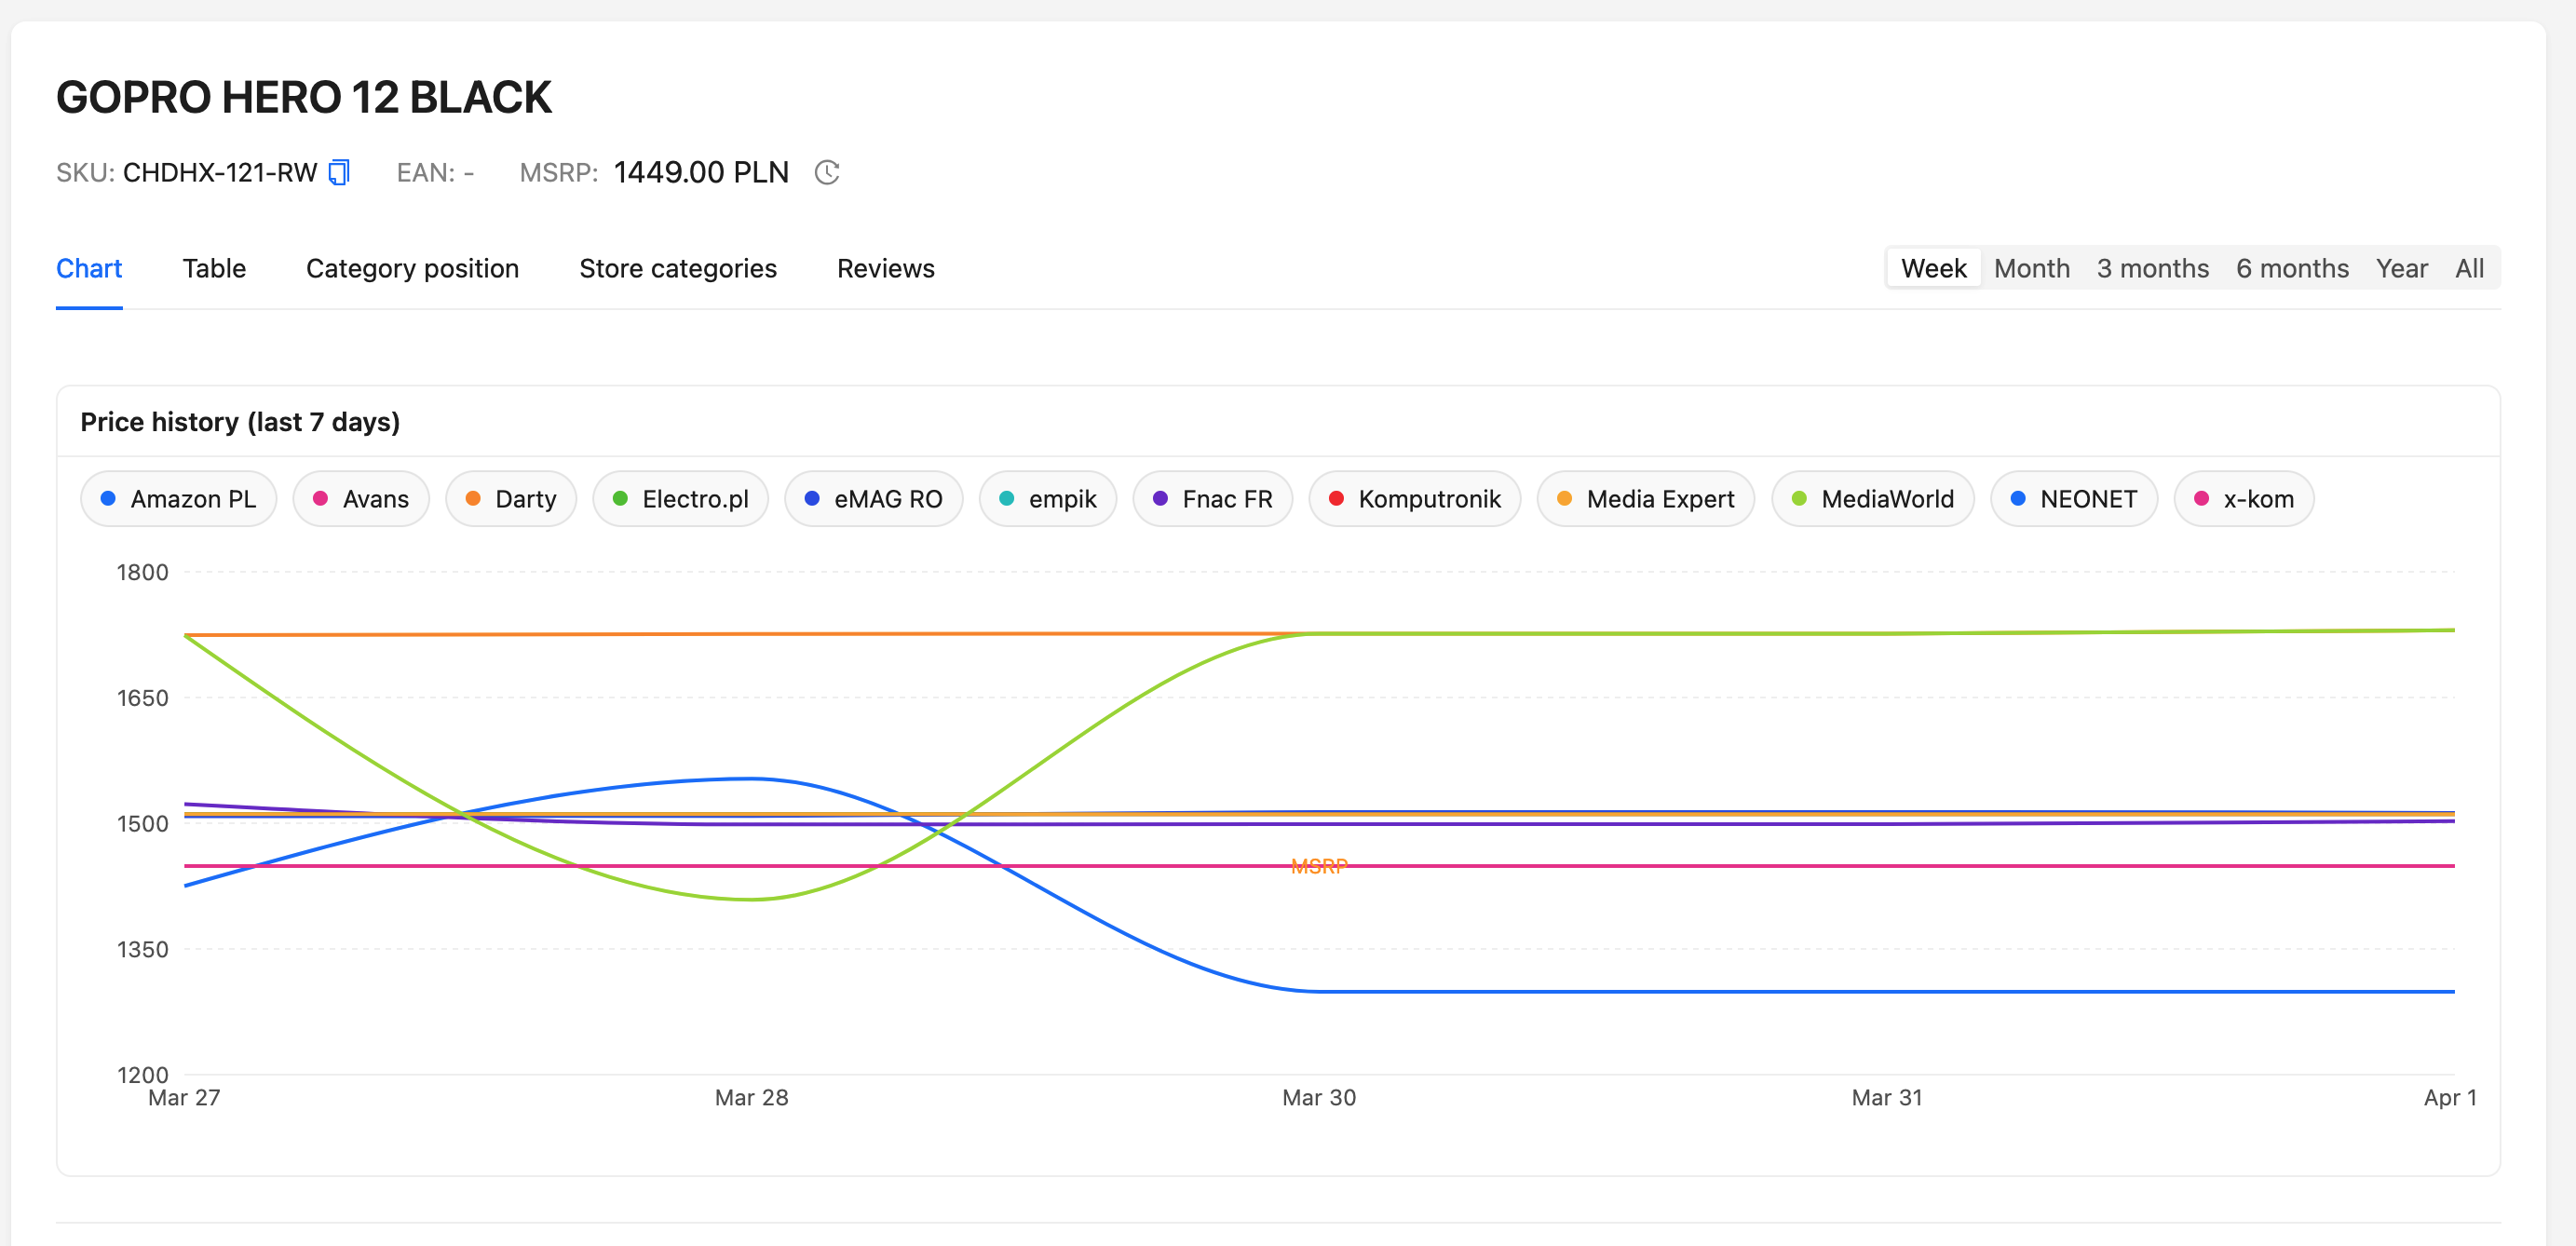
Task: Toggle Electro.pl legend chip
Action: tap(680, 499)
